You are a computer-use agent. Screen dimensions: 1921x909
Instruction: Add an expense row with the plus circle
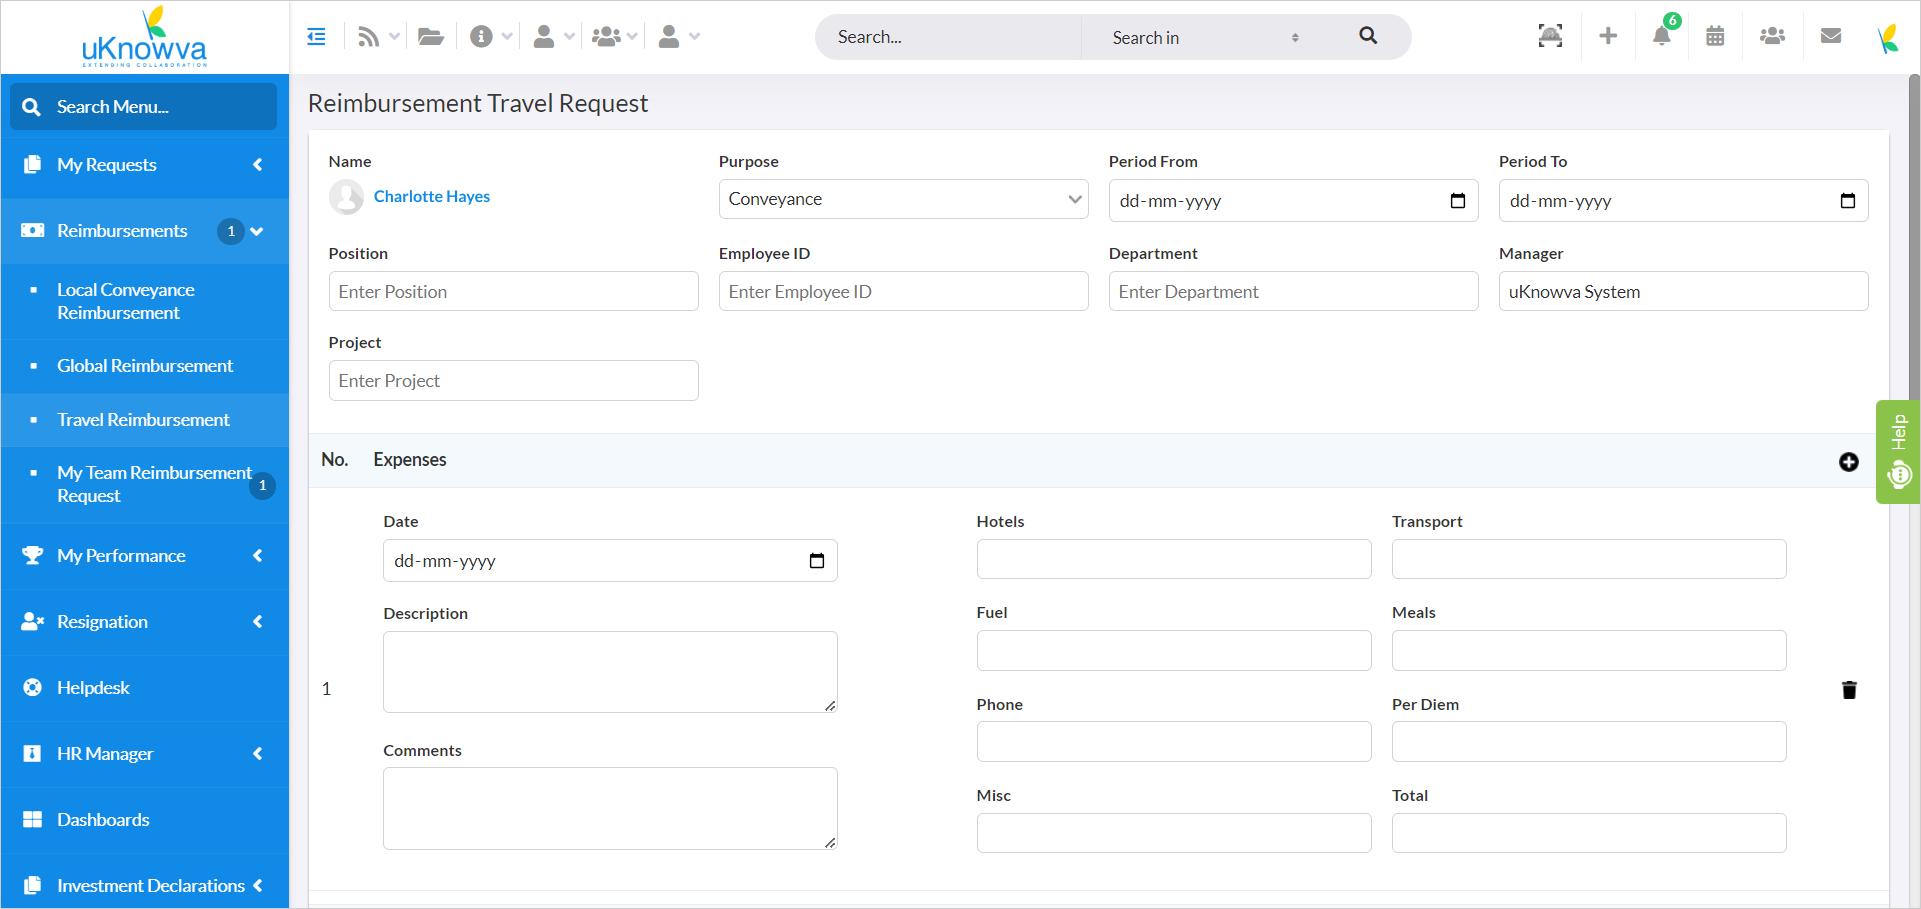[1848, 461]
